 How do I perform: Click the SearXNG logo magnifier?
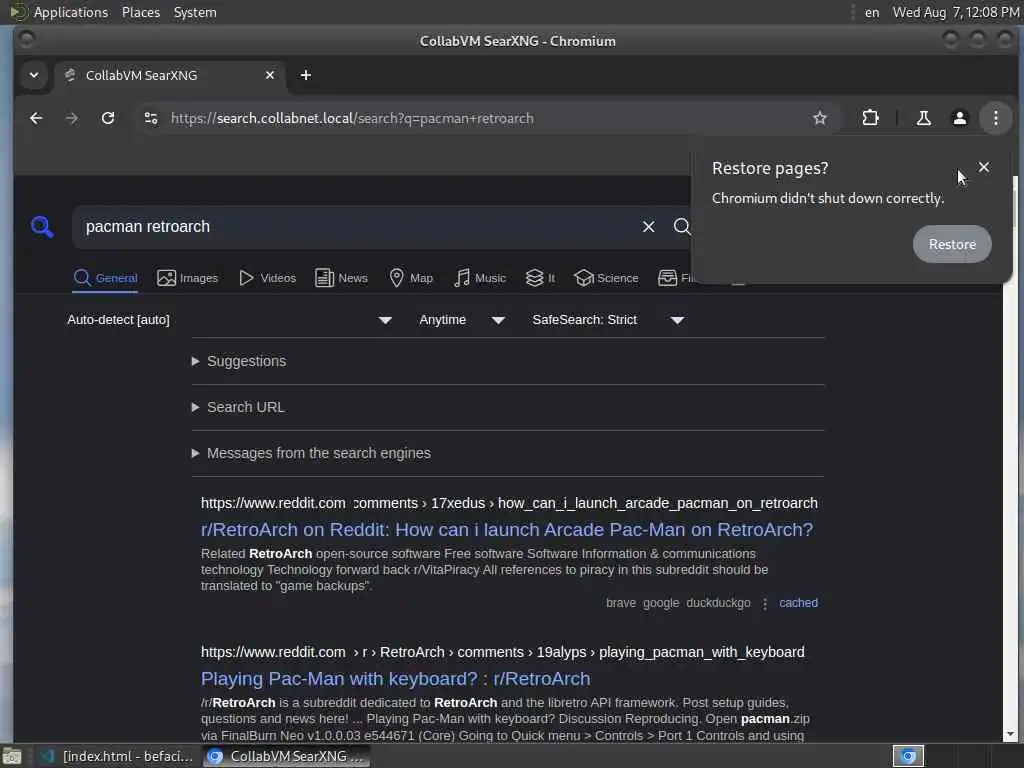coord(42,227)
